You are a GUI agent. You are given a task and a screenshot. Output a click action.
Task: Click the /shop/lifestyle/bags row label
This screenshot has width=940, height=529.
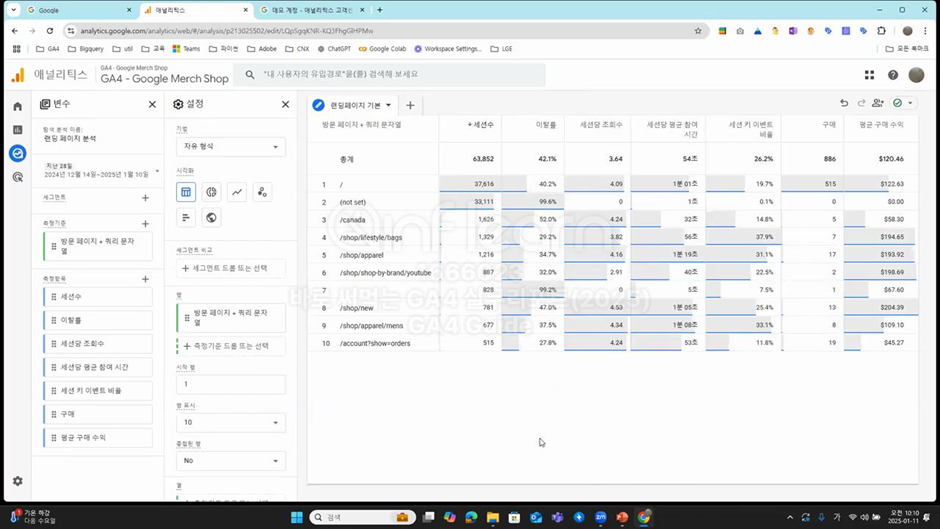click(370, 238)
